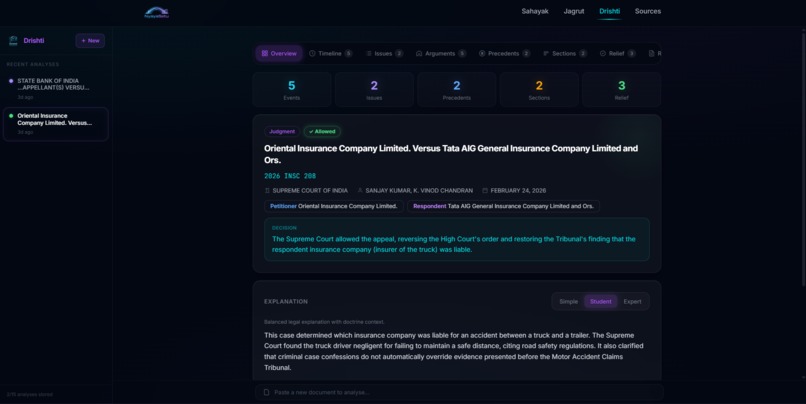Click the 2 Precedents stat card

(456, 89)
